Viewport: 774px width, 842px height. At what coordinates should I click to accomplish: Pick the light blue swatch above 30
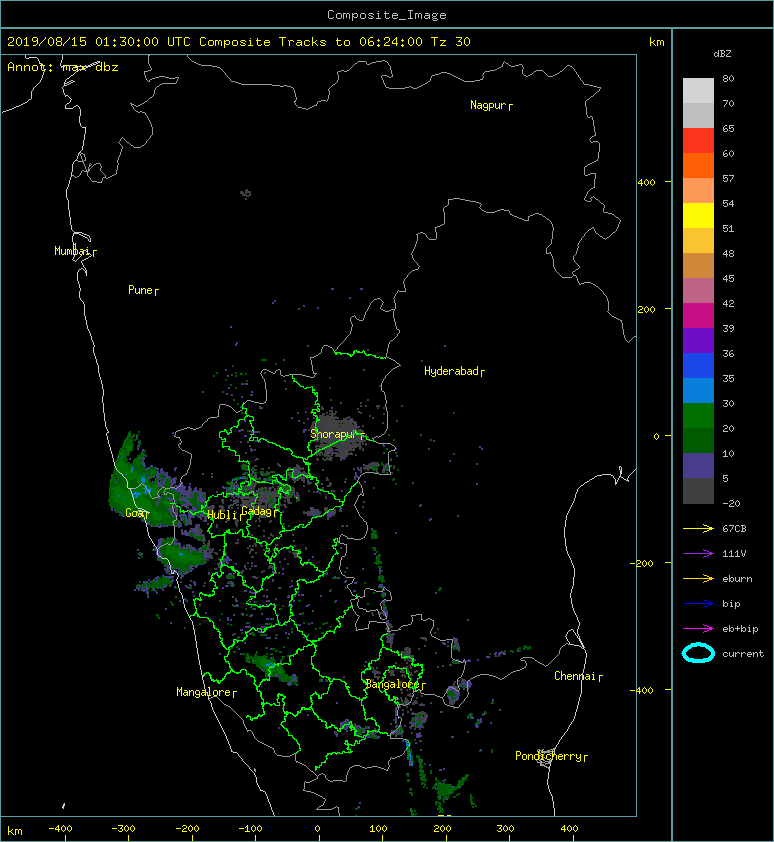pos(698,391)
